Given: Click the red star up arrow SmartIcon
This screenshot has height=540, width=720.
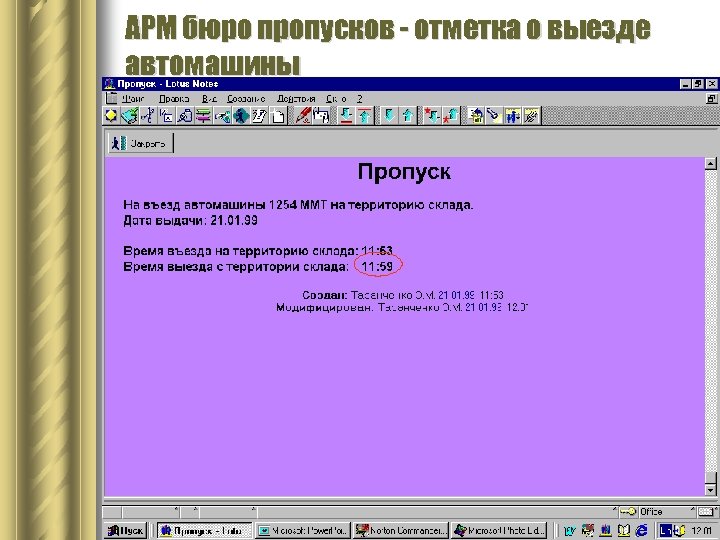Looking at the screenshot, I should (451, 116).
